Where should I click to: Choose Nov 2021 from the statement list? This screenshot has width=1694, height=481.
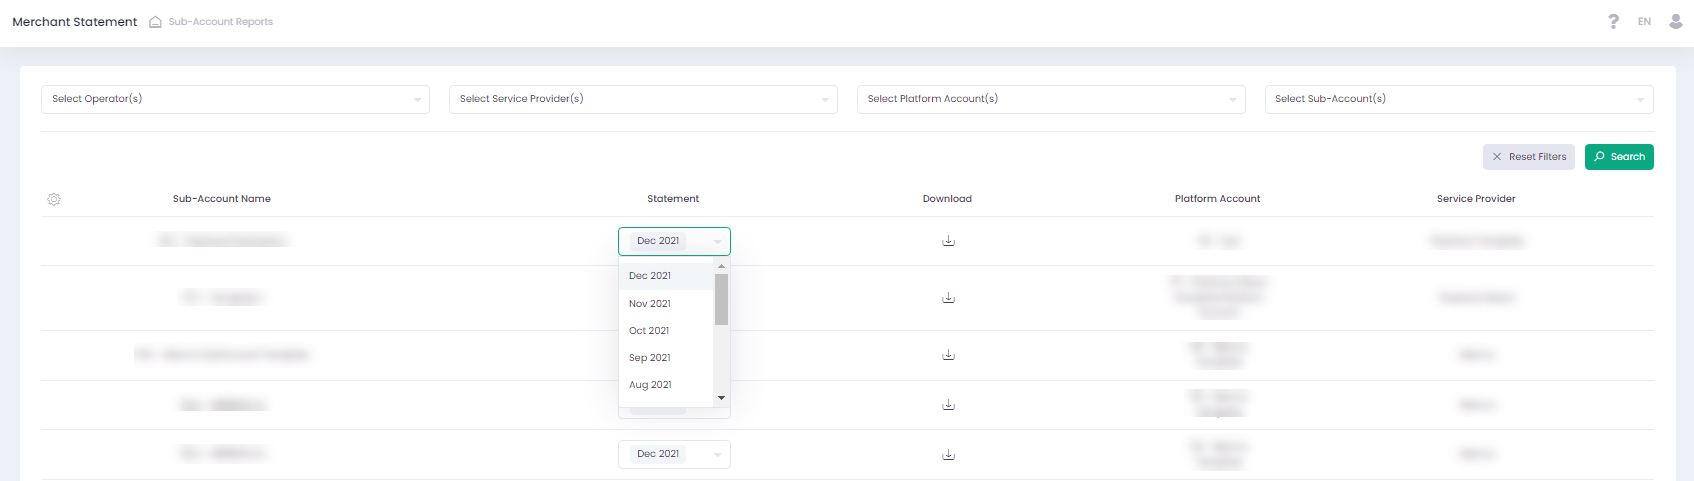(x=650, y=303)
